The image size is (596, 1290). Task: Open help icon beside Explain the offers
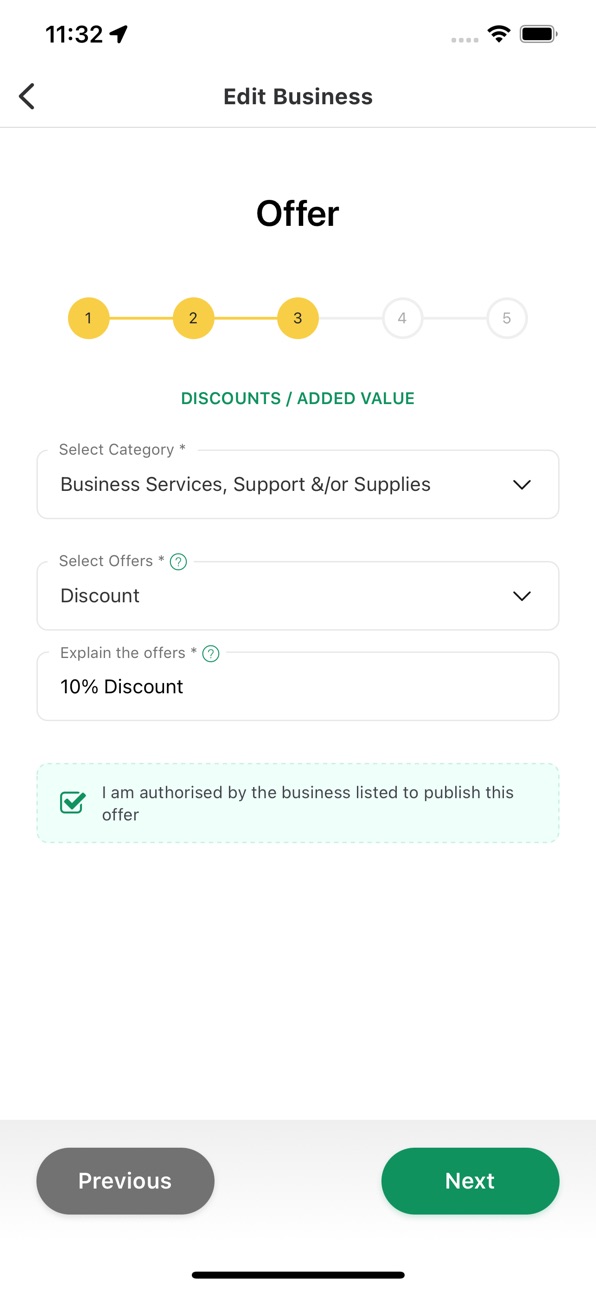coord(211,654)
